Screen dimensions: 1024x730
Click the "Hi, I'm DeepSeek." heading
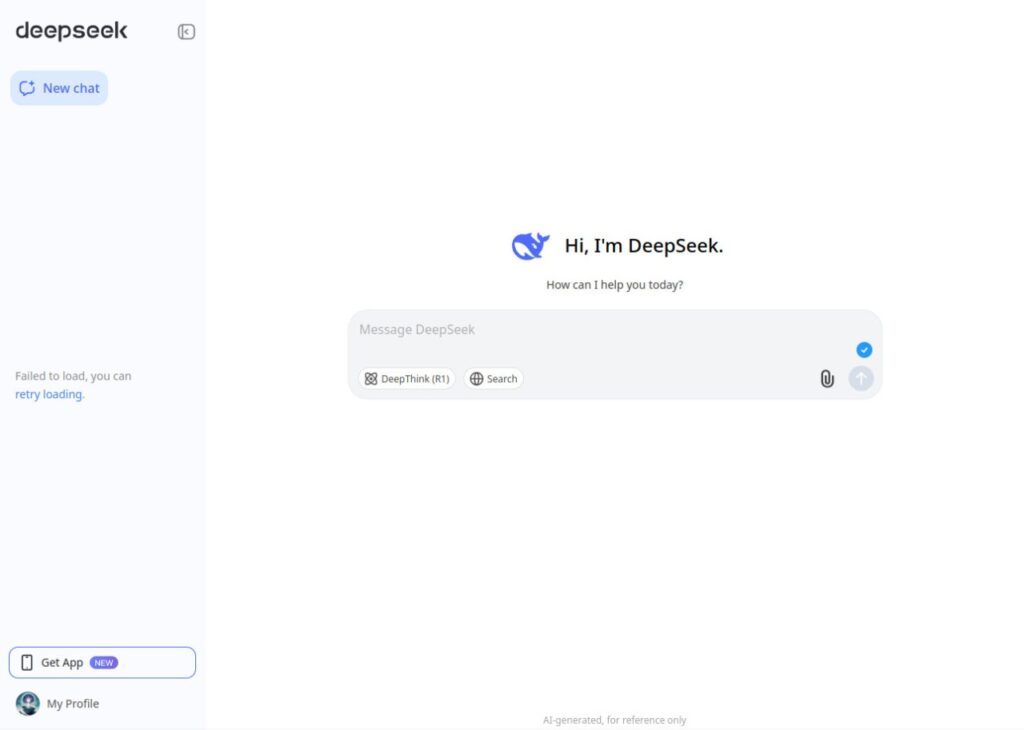pyautogui.click(x=644, y=246)
